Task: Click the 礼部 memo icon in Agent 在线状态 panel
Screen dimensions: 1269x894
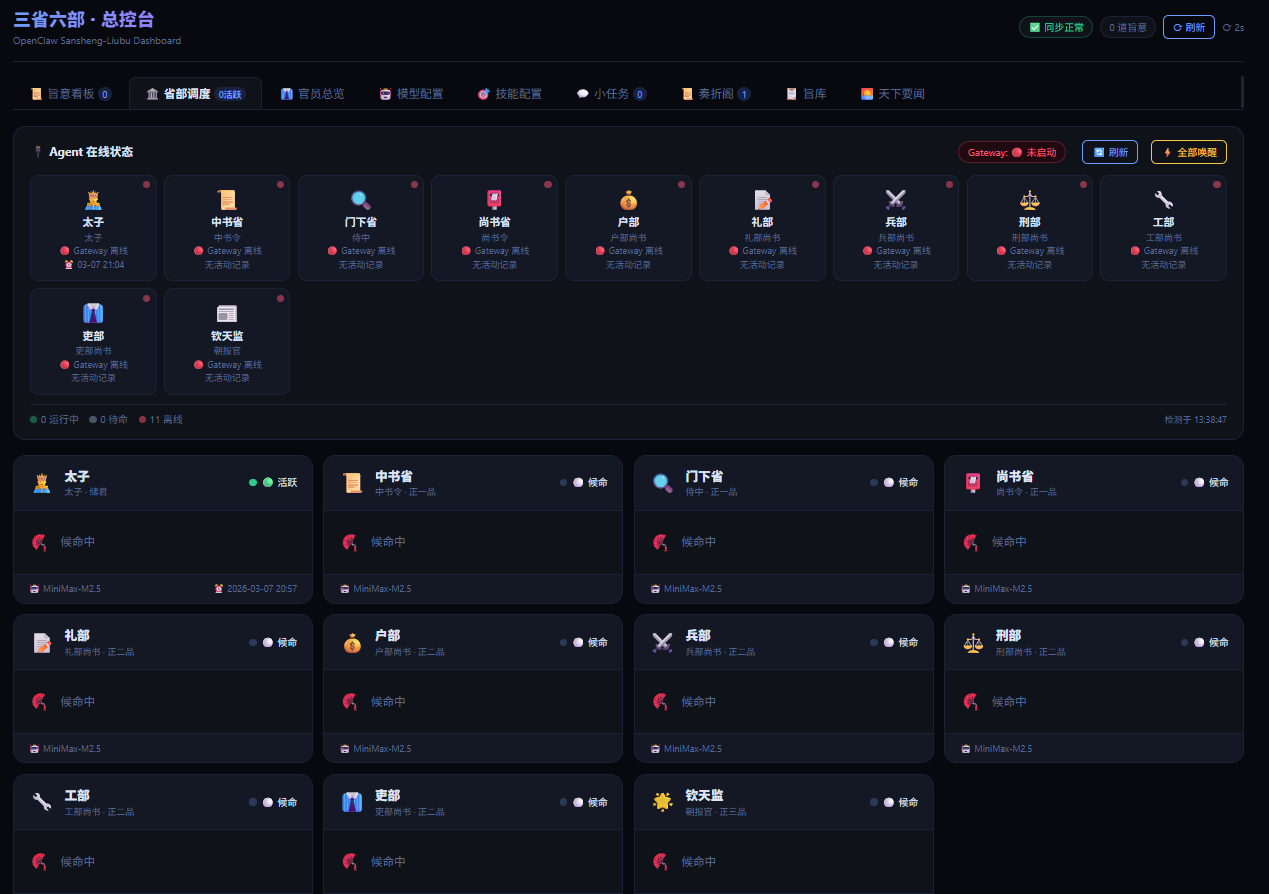Action: (x=762, y=200)
